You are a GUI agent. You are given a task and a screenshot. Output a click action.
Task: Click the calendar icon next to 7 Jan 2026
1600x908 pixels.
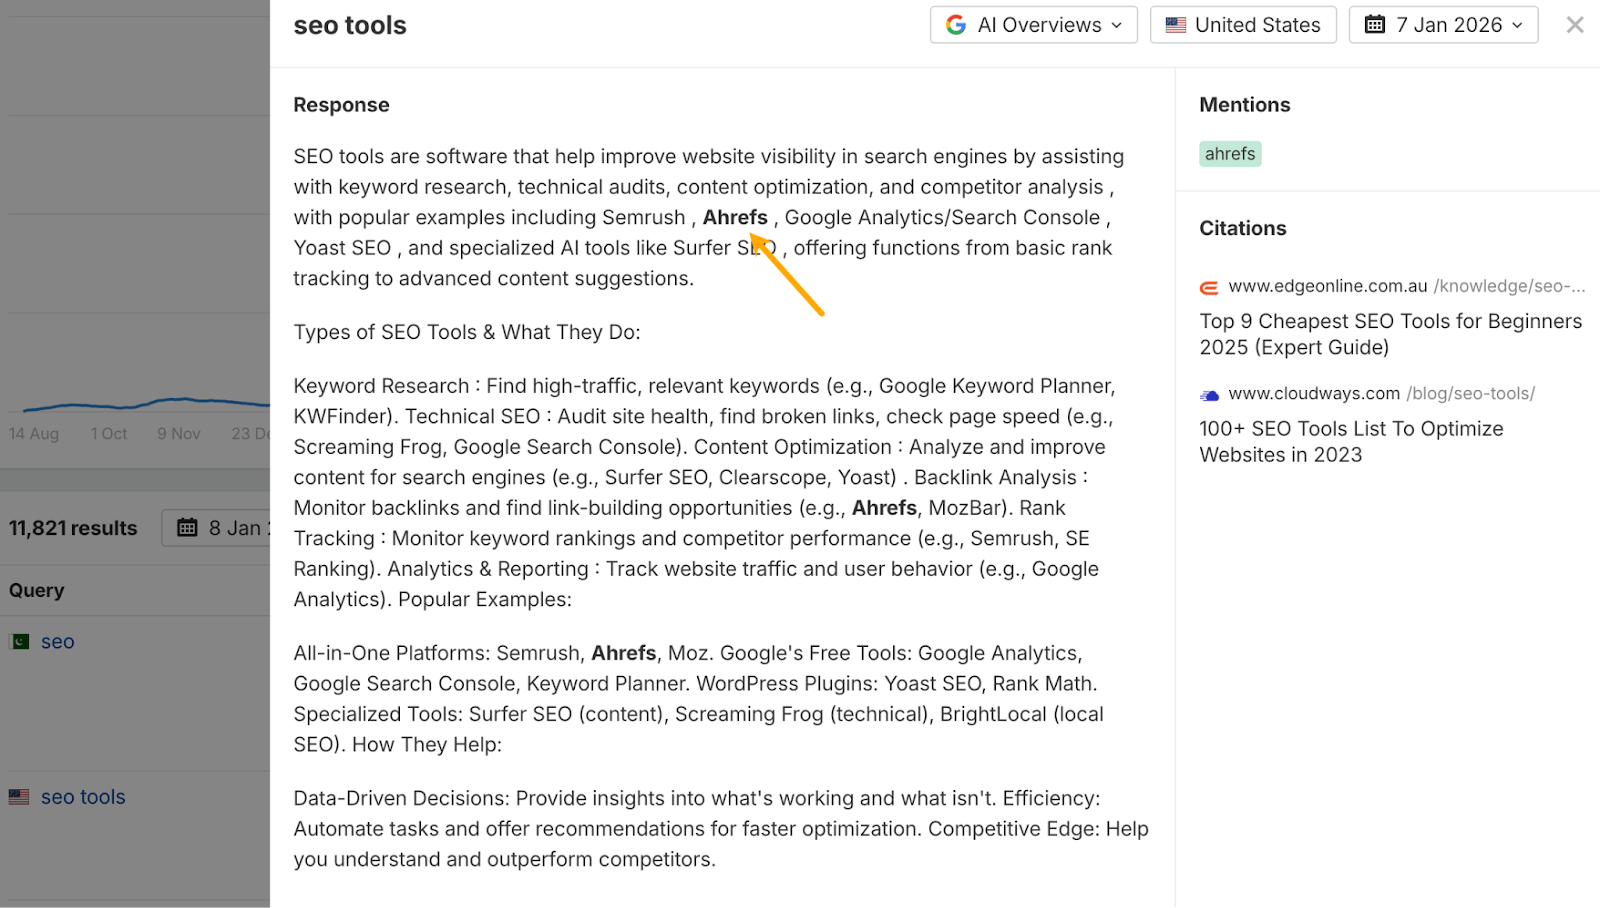(1374, 24)
